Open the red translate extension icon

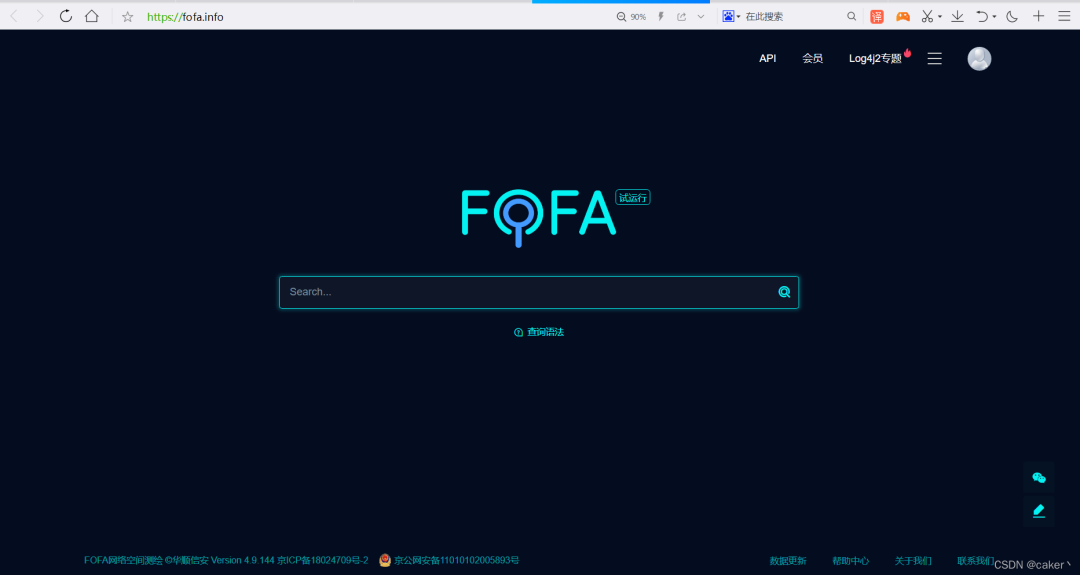(x=877, y=17)
